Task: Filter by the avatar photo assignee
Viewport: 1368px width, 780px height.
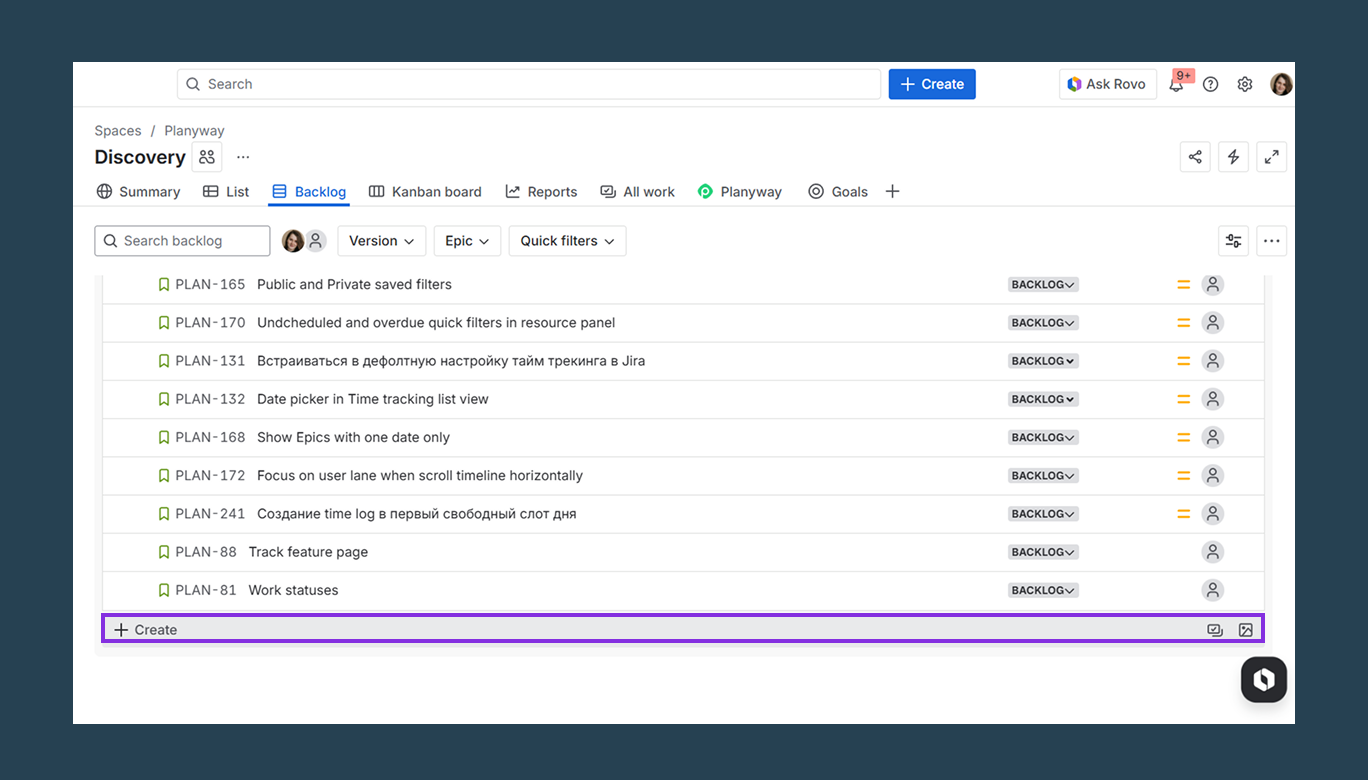Action: click(x=293, y=241)
